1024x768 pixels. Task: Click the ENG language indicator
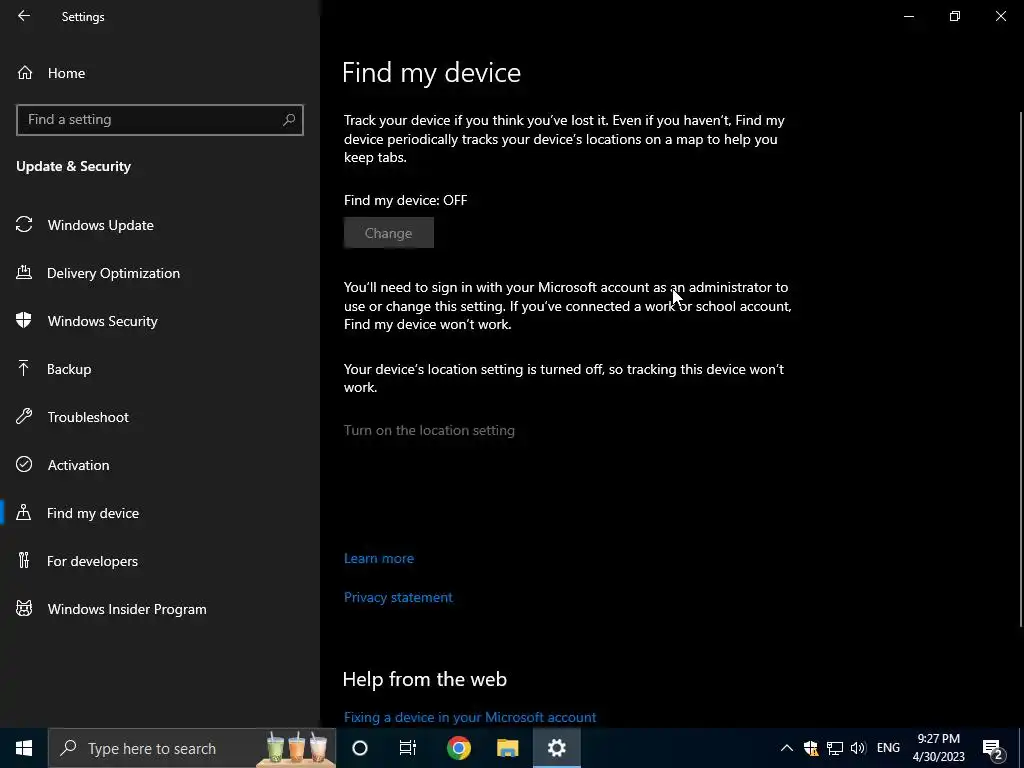pyautogui.click(x=888, y=748)
